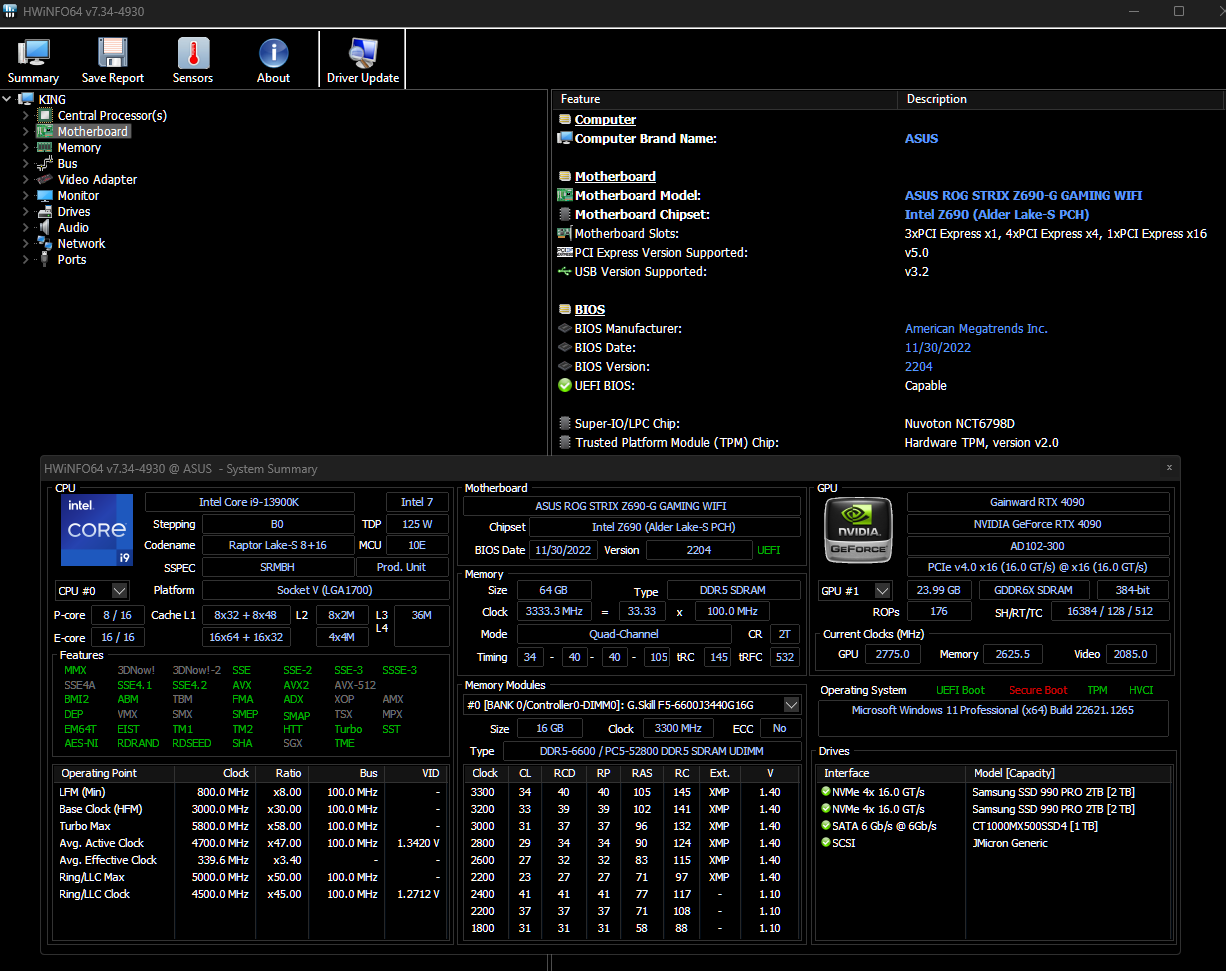Viewport: 1226px width, 971px height.
Task: Click the KING computer root icon
Action: (x=26, y=99)
